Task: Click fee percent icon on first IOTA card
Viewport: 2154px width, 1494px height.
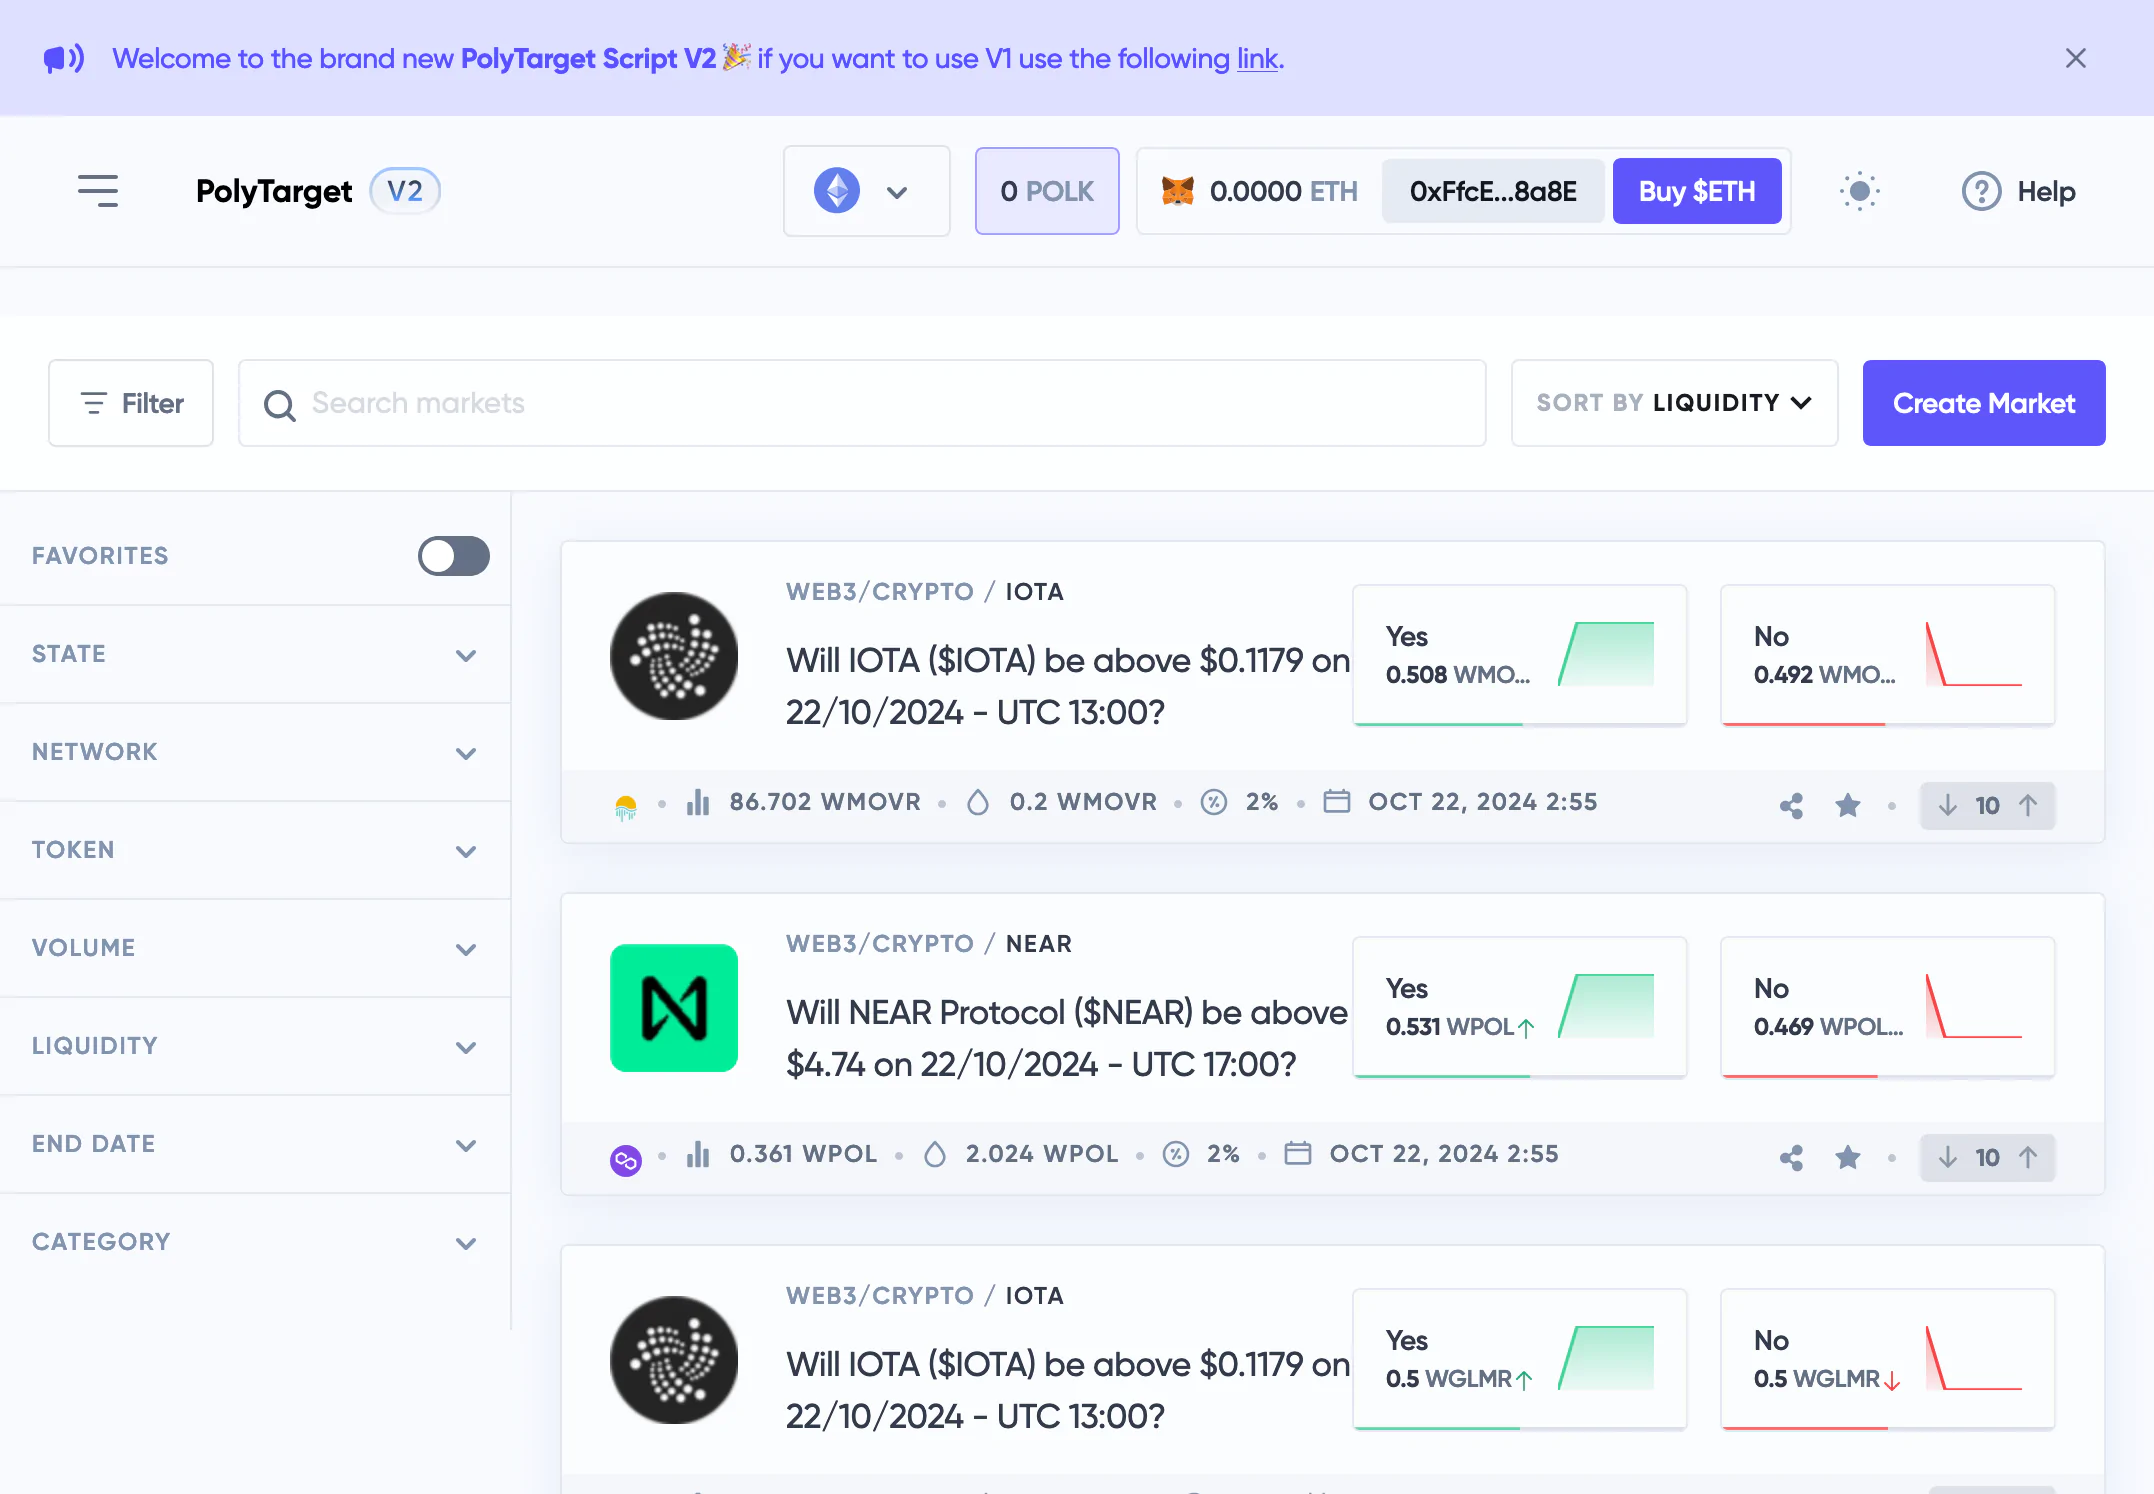Action: (1214, 802)
